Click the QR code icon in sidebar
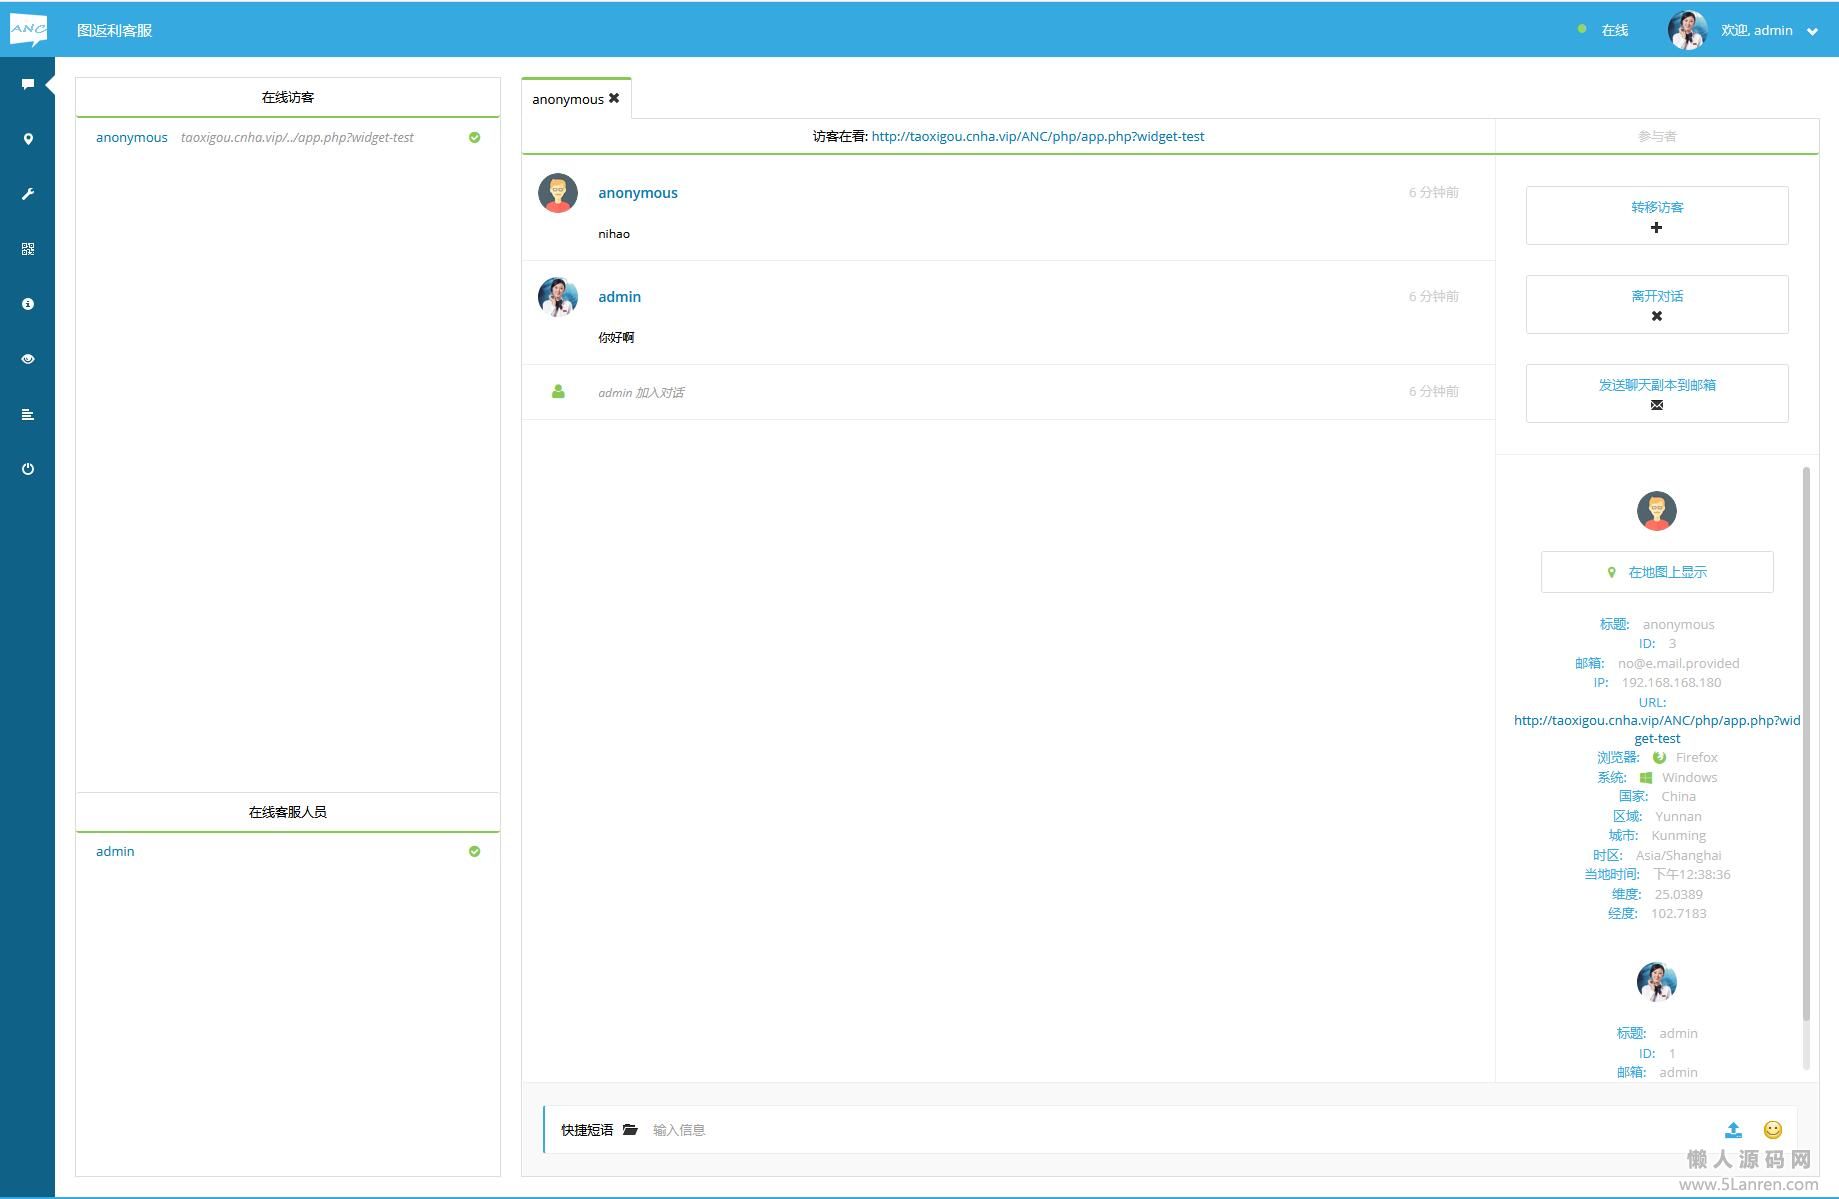The width and height of the screenshot is (1839, 1199). 28,249
